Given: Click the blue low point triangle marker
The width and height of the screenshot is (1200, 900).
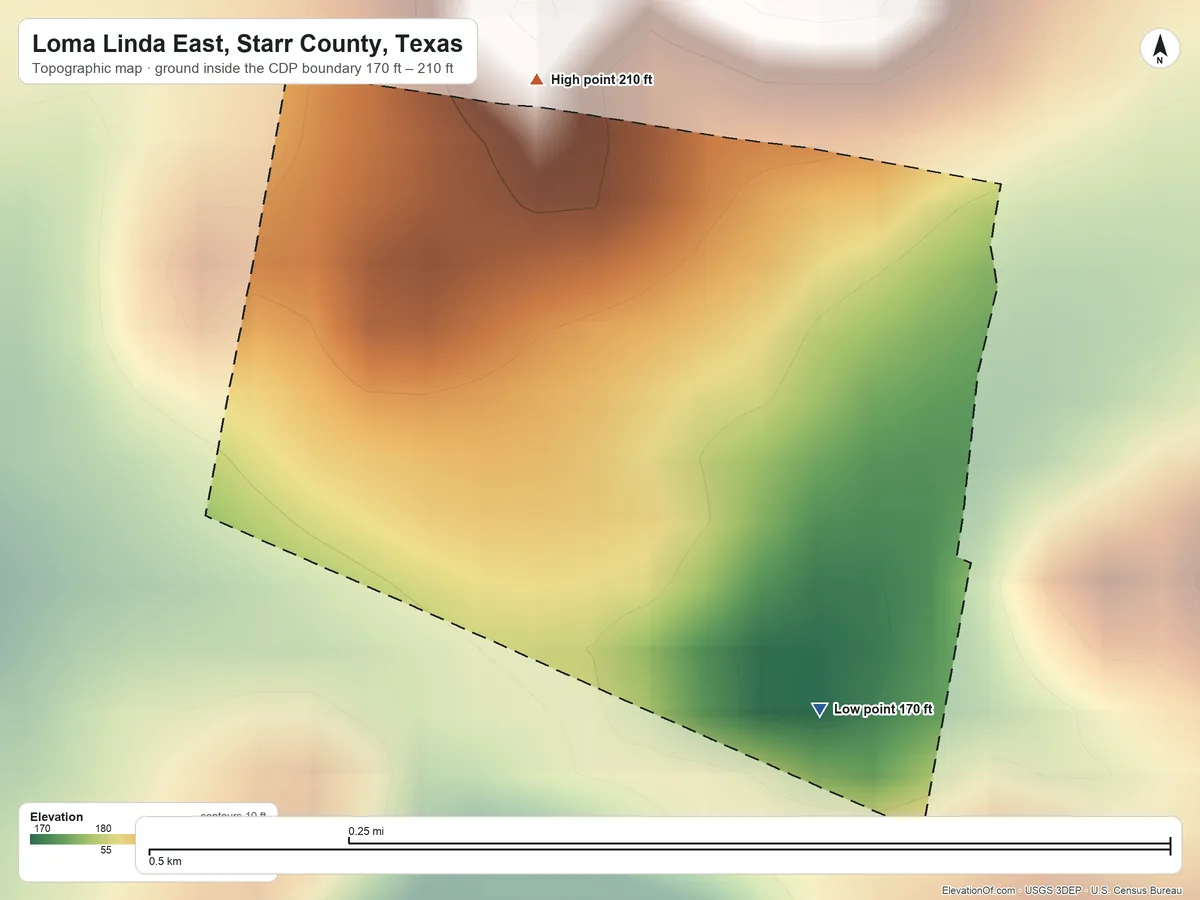Looking at the screenshot, I should (x=819, y=710).
